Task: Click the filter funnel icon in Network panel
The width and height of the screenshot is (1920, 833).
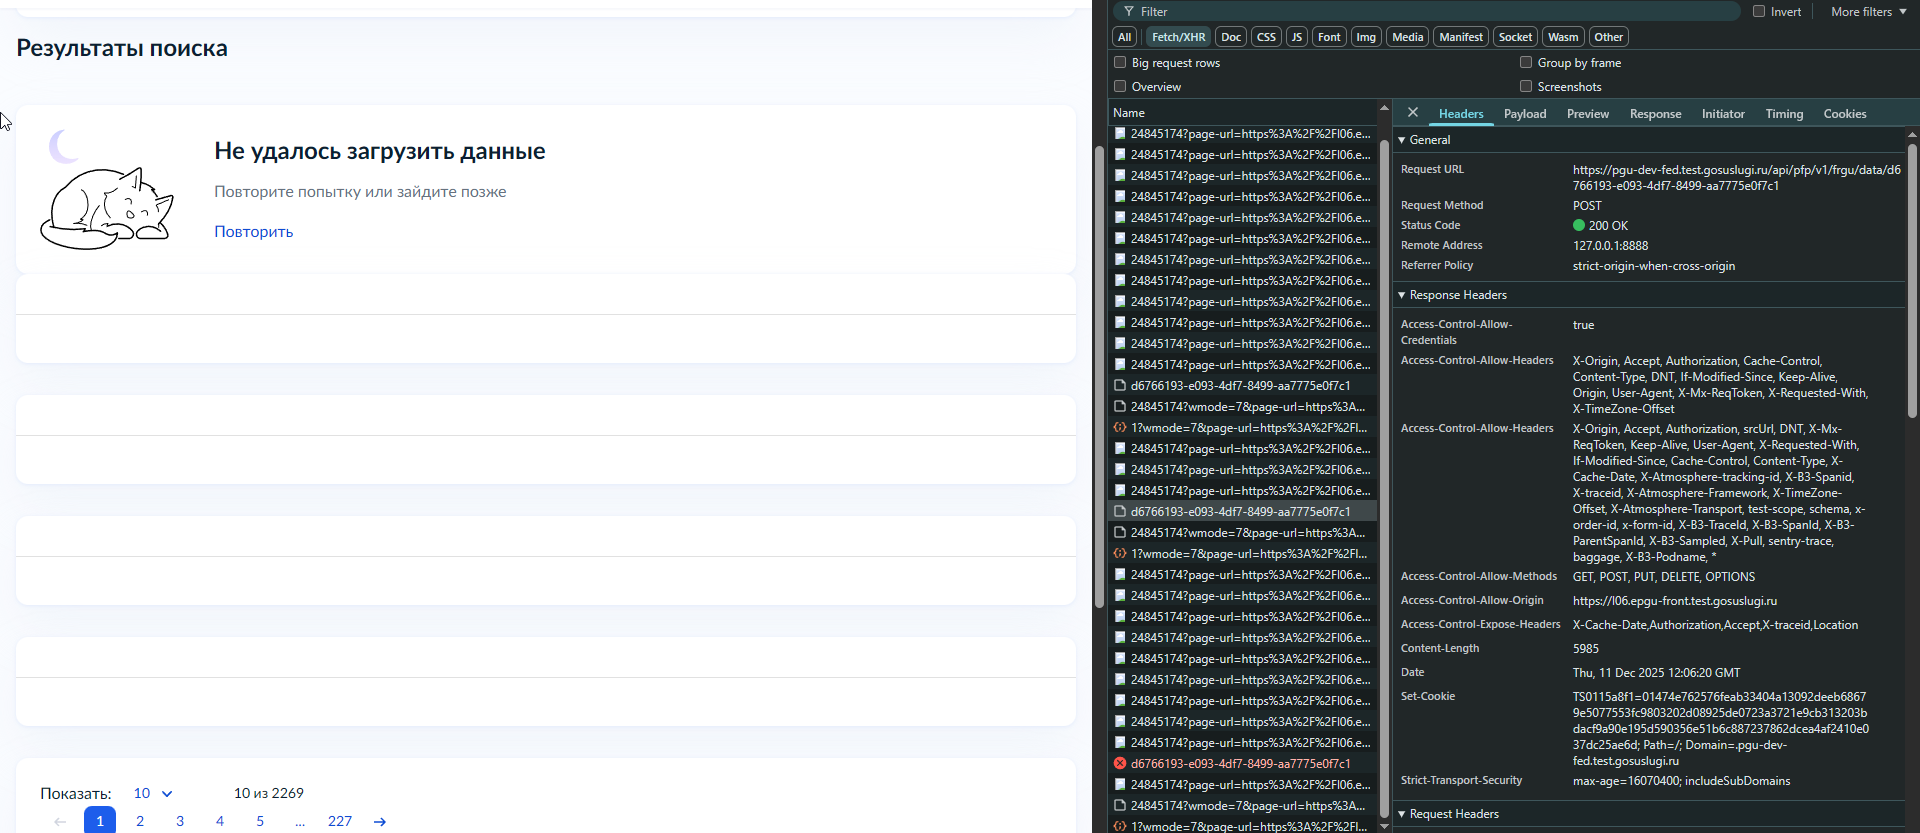Action: (1129, 12)
